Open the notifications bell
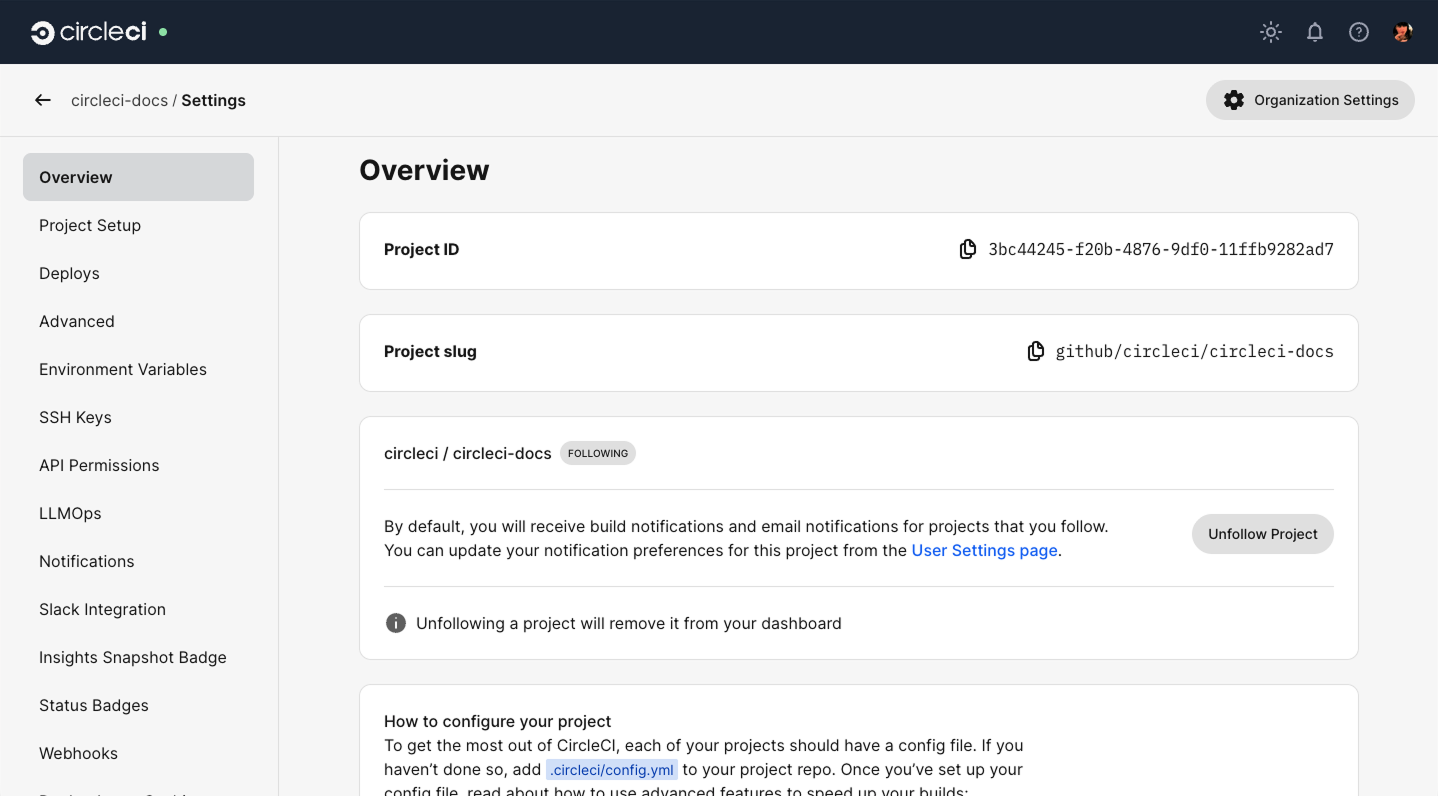The height and width of the screenshot is (796, 1438). coord(1314,32)
